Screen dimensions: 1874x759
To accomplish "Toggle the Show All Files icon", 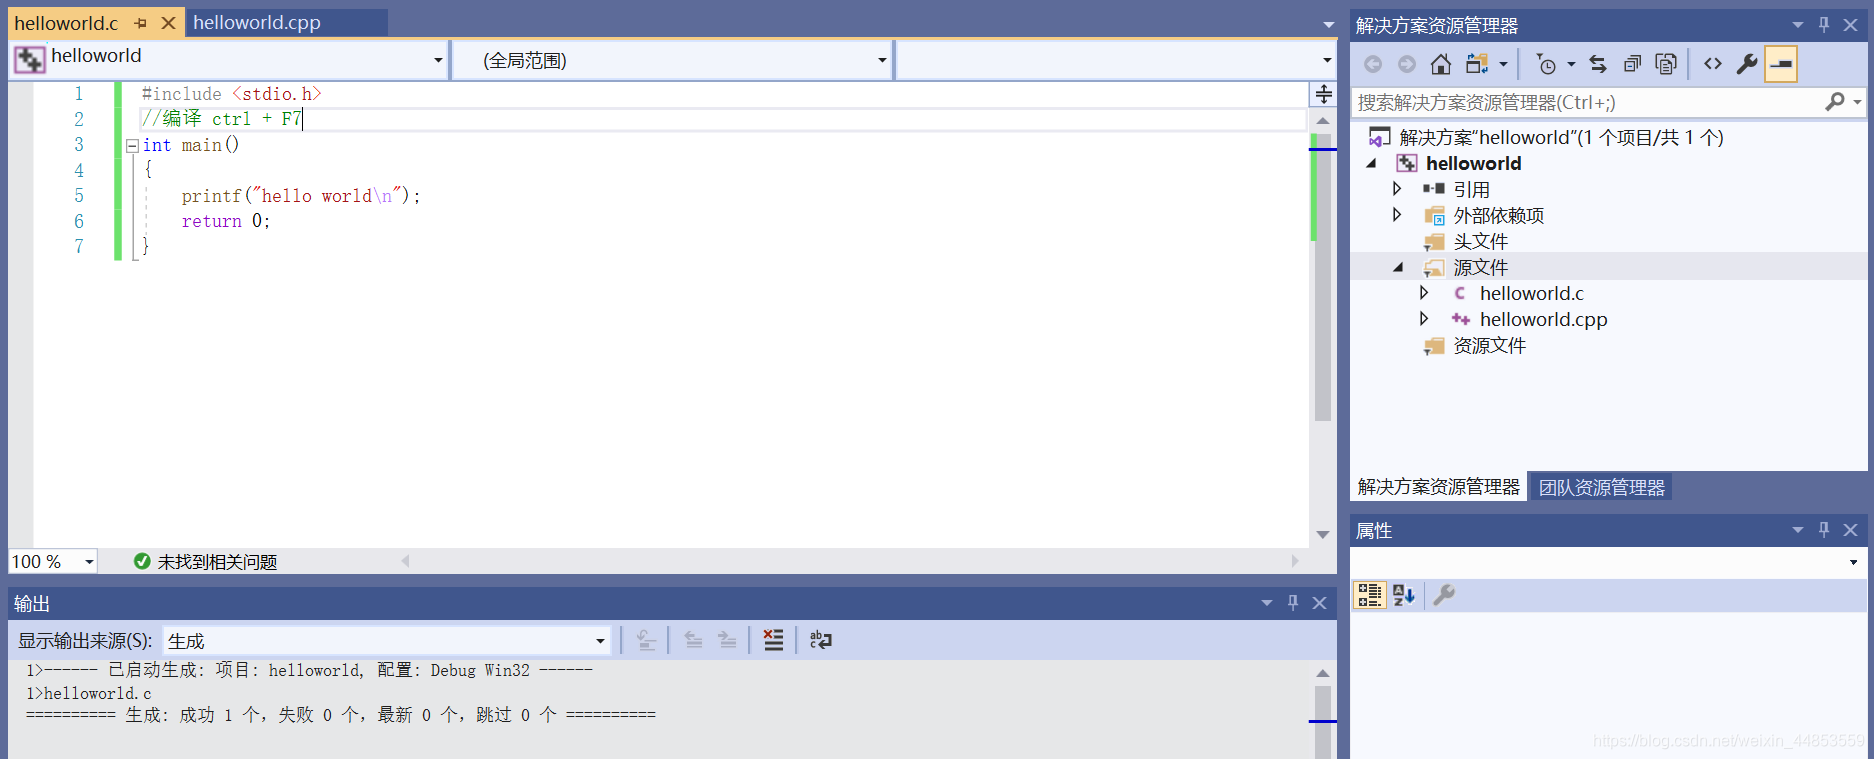I will point(1666,64).
